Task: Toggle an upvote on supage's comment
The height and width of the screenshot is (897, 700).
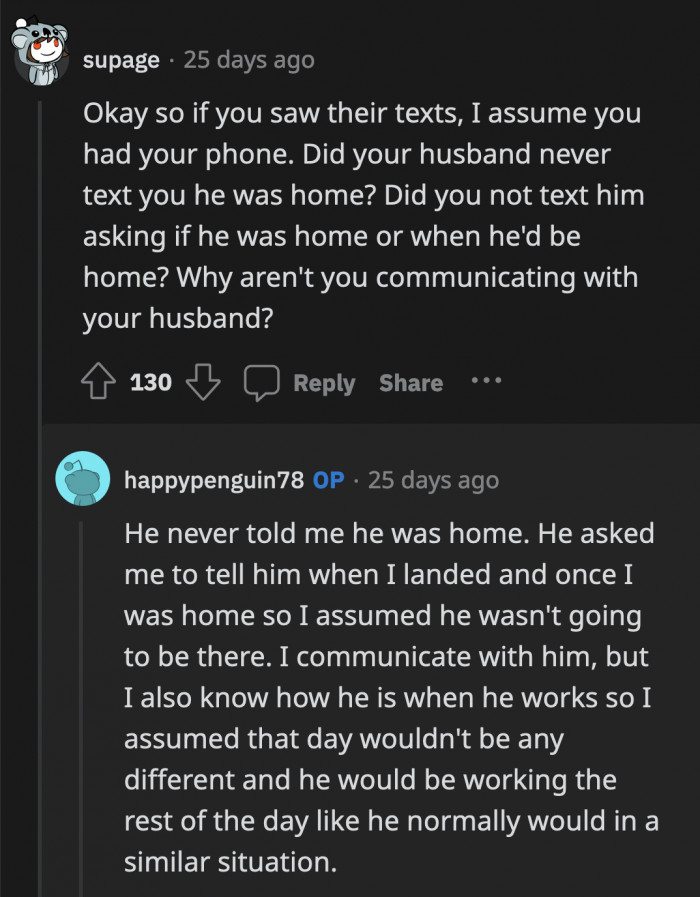Action: (x=98, y=381)
